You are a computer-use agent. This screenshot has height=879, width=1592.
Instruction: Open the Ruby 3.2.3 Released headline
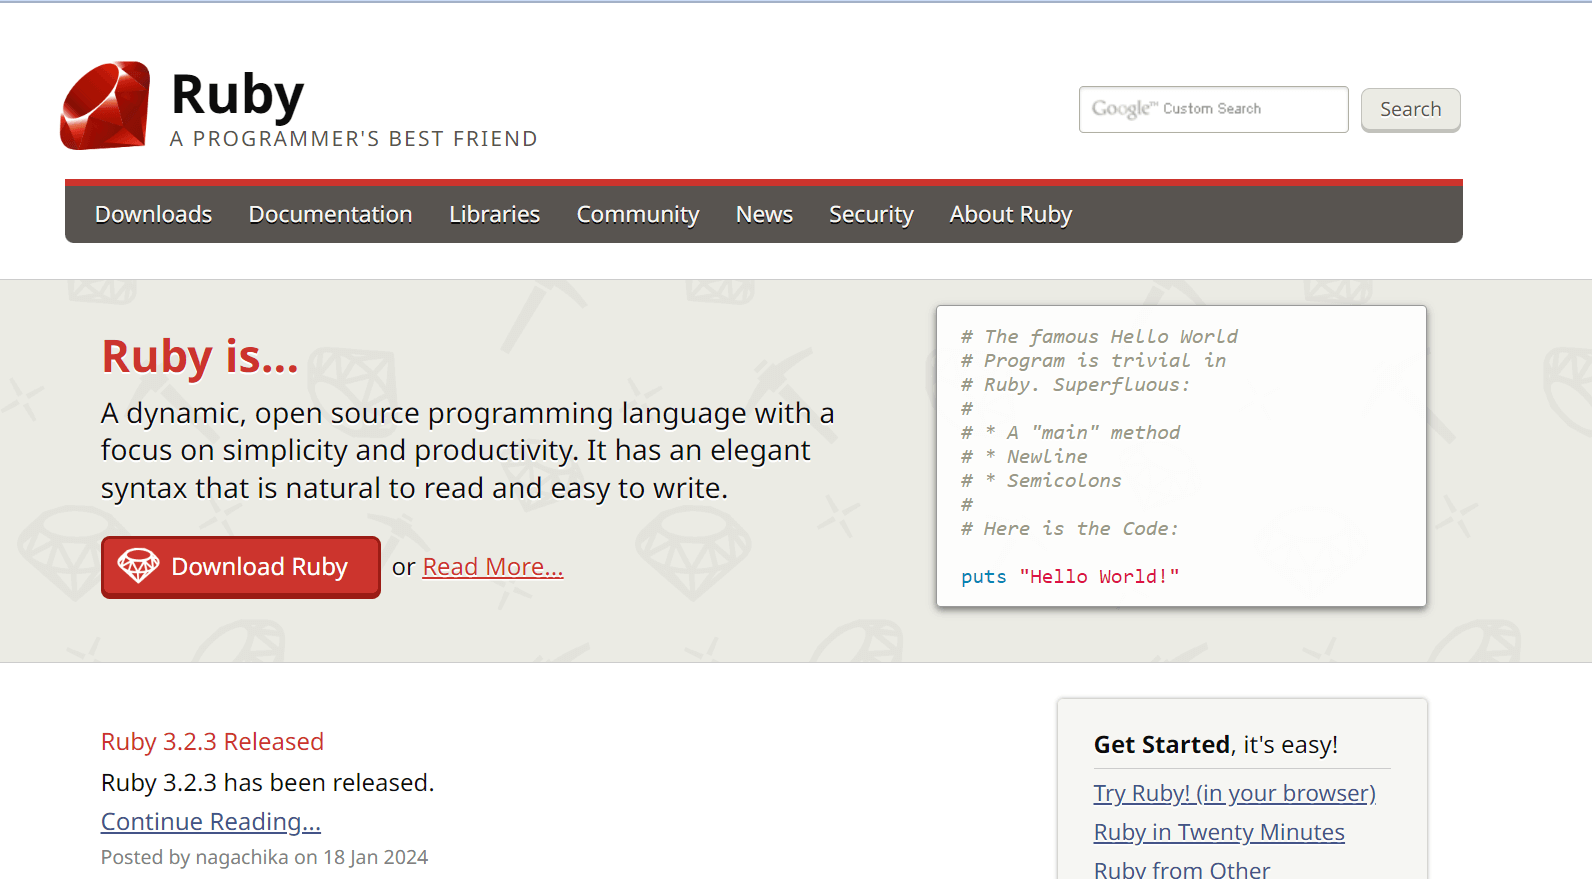tap(212, 741)
